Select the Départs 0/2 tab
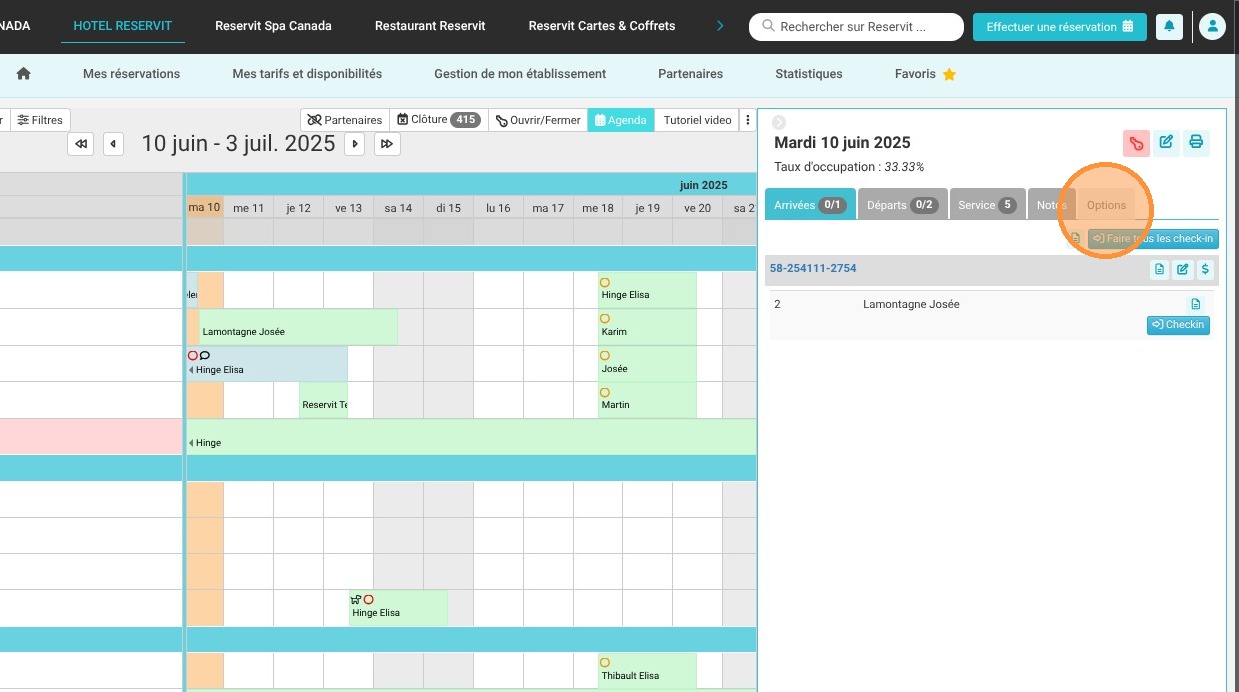Image resolution: width=1239 pixels, height=692 pixels. pyautogui.click(x=903, y=204)
